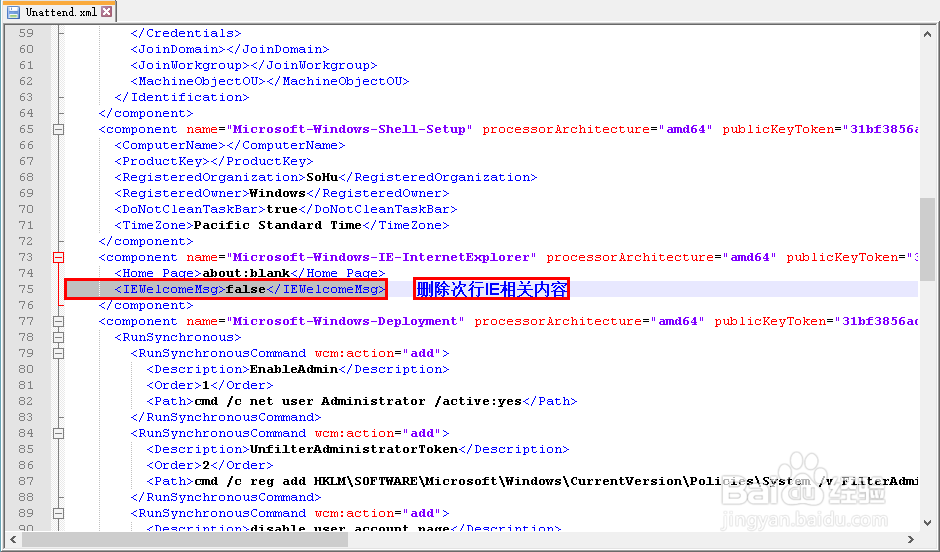This screenshot has width=940, height=552.
Task: Click the JoinDomain element line
Action: click(230, 49)
